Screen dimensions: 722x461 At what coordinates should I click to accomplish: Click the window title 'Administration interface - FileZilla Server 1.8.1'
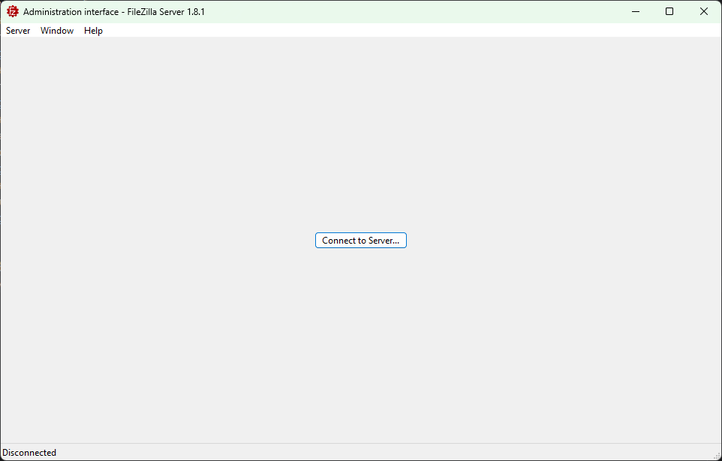point(114,12)
